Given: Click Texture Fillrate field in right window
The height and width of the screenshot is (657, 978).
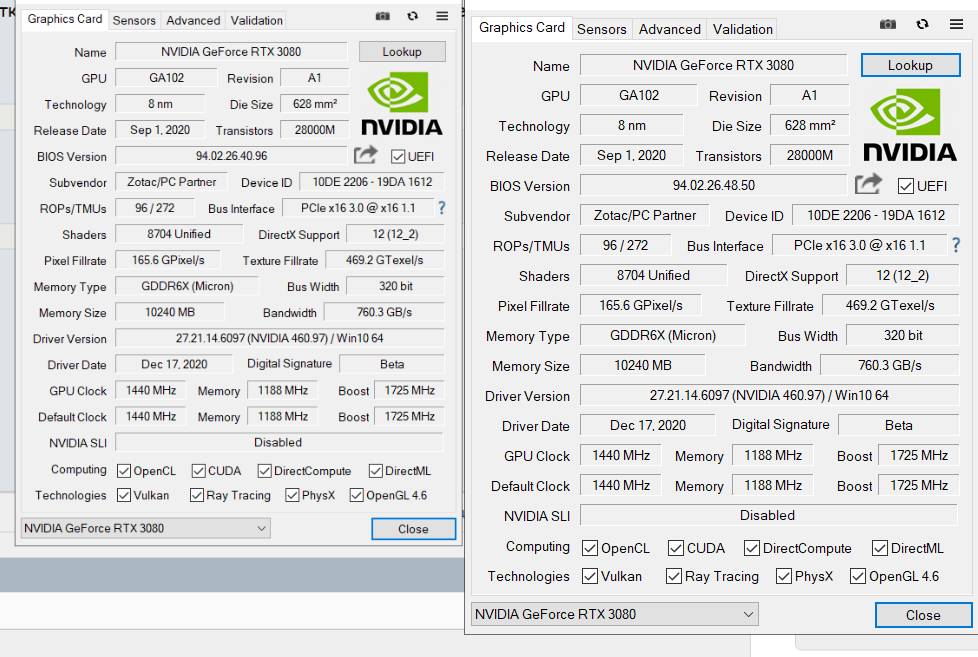Looking at the screenshot, I should coord(890,306).
